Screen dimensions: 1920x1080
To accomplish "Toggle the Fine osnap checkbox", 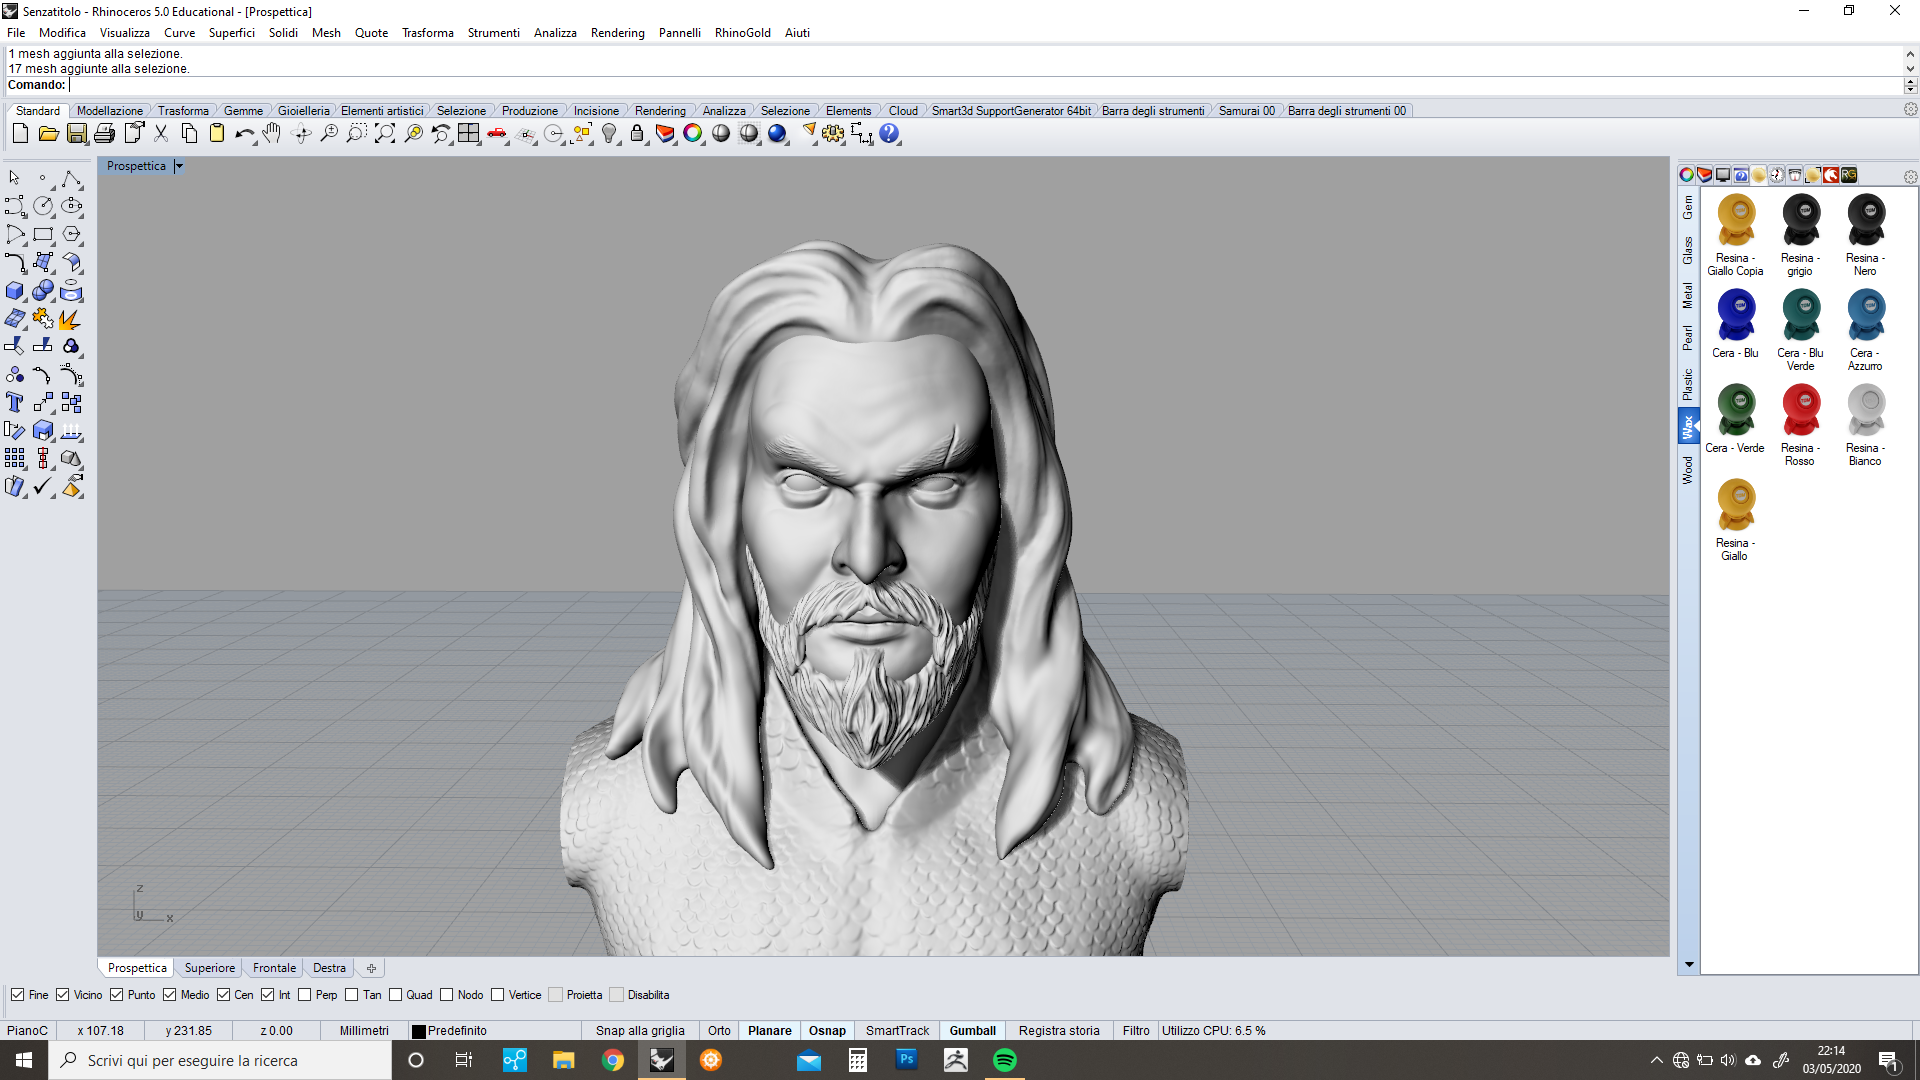I will click(17, 995).
